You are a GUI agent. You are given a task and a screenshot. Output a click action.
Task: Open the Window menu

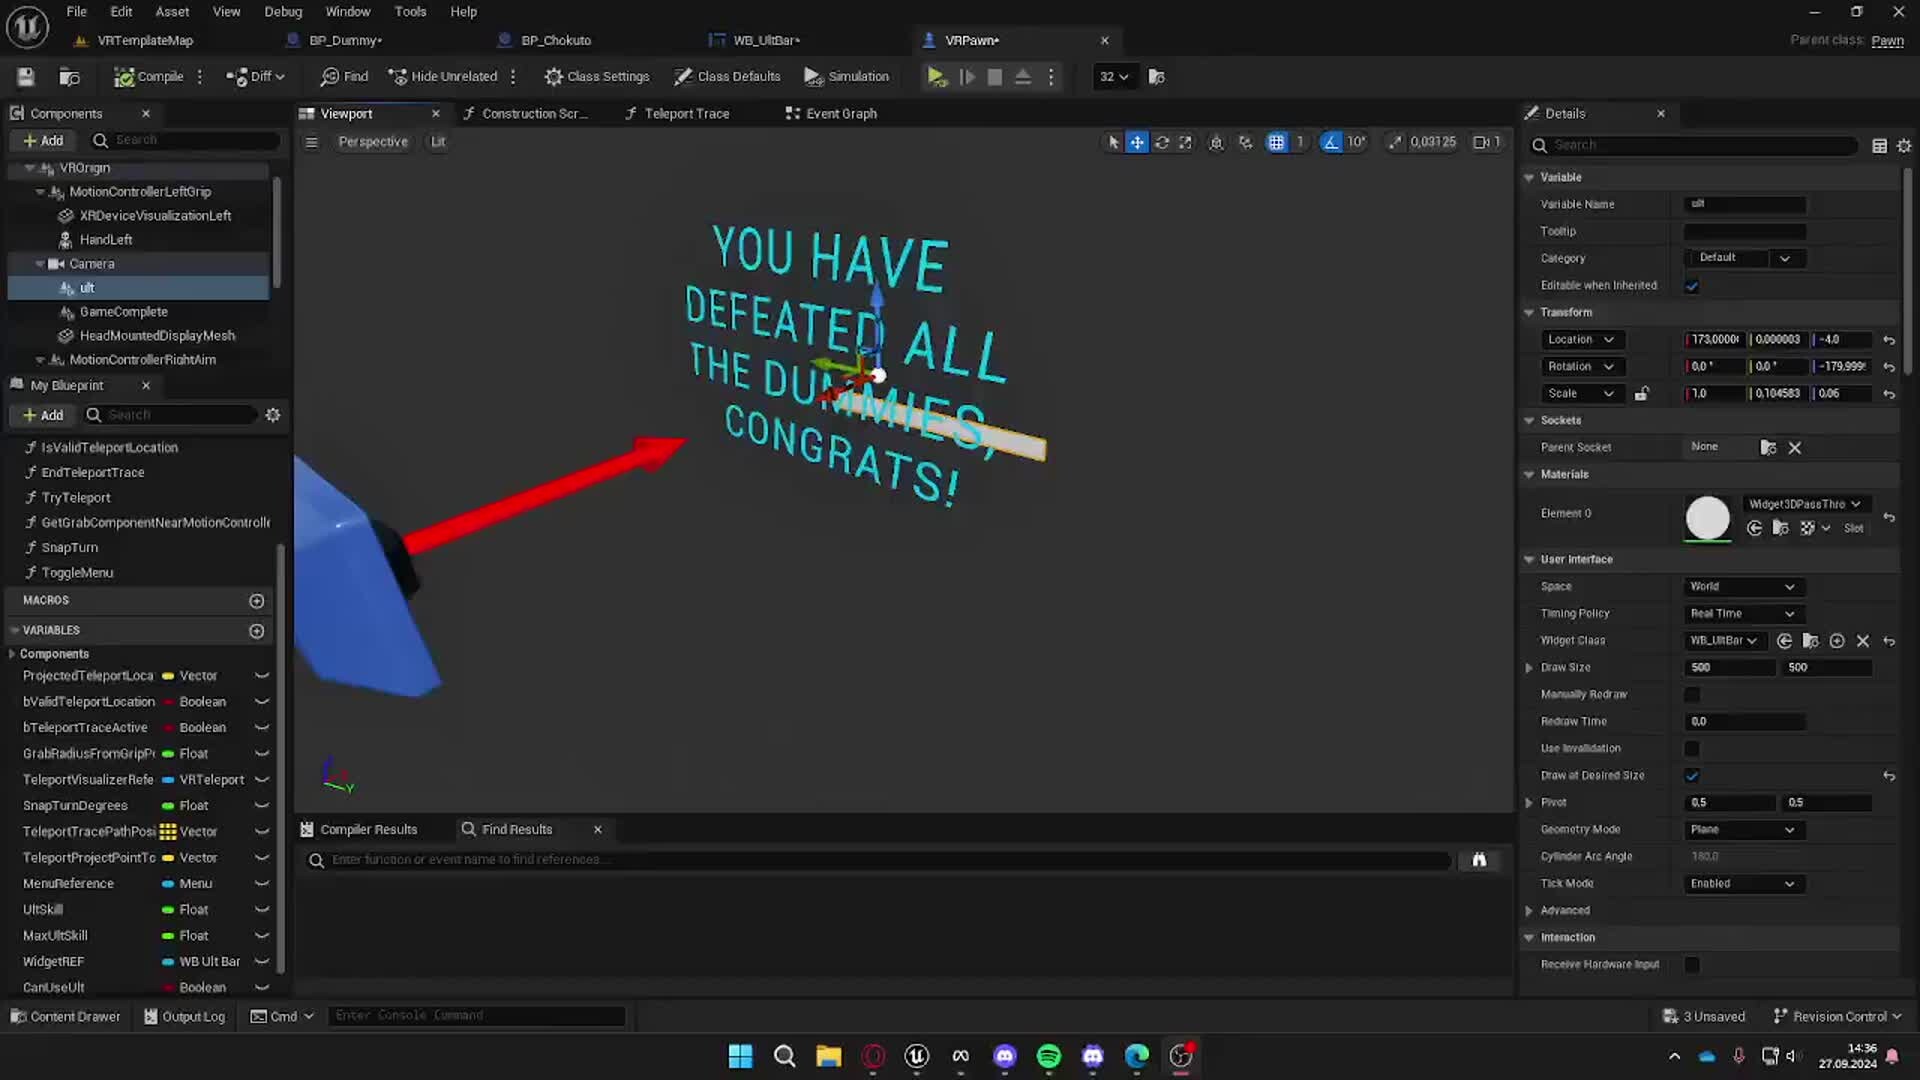[348, 11]
